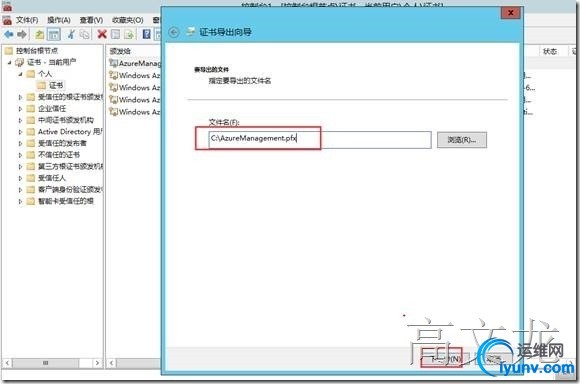Open the 收藏夹(O) menu
This screenshot has height=384, width=580.
click(x=128, y=20)
